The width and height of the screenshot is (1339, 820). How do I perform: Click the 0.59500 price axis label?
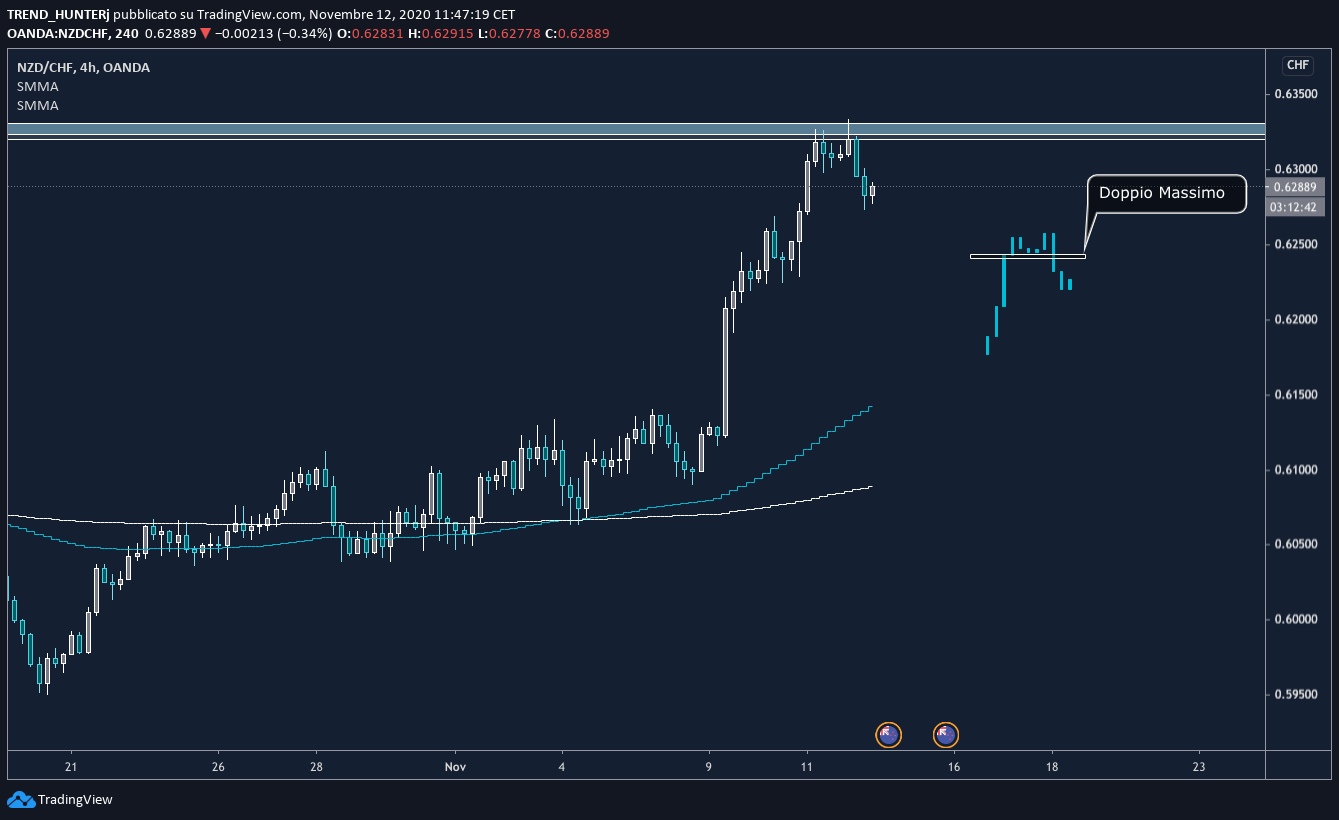click(x=1295, y=694)
